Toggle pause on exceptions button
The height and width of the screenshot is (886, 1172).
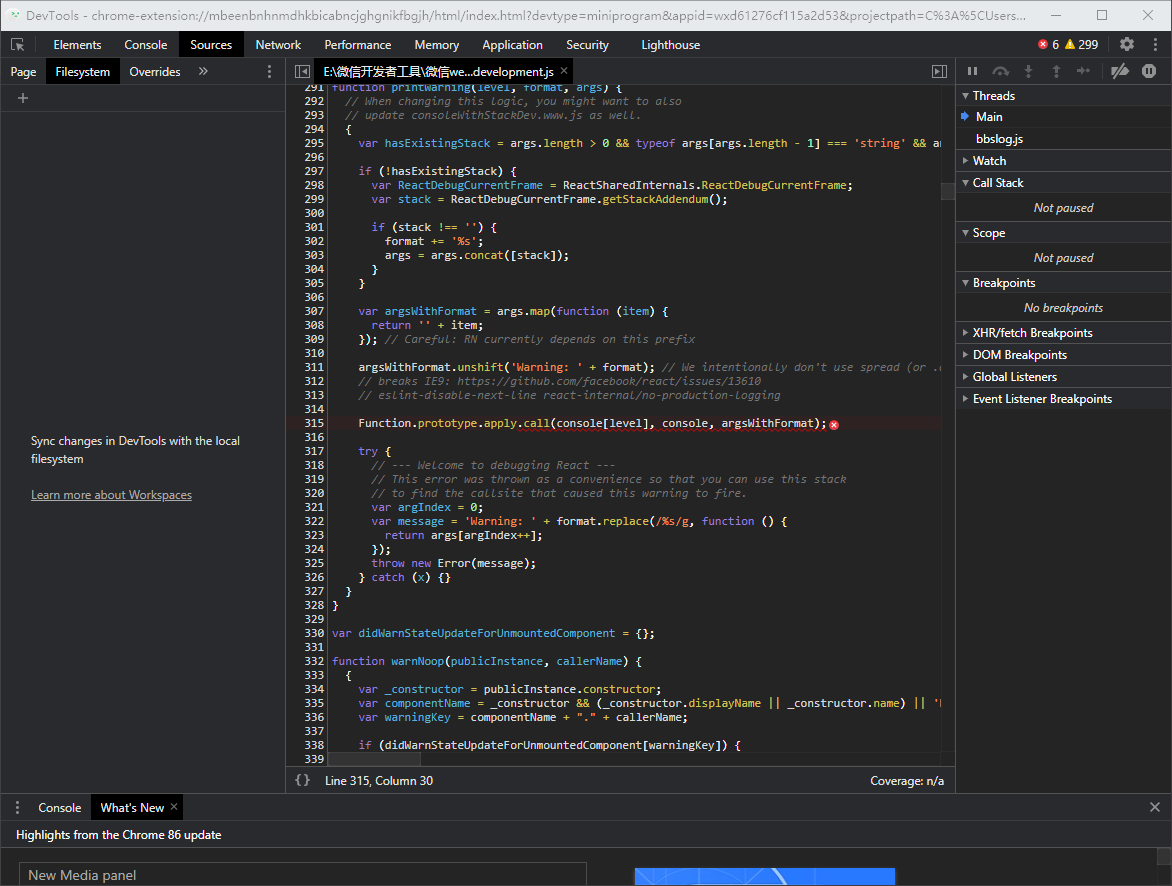(1149, 71)
